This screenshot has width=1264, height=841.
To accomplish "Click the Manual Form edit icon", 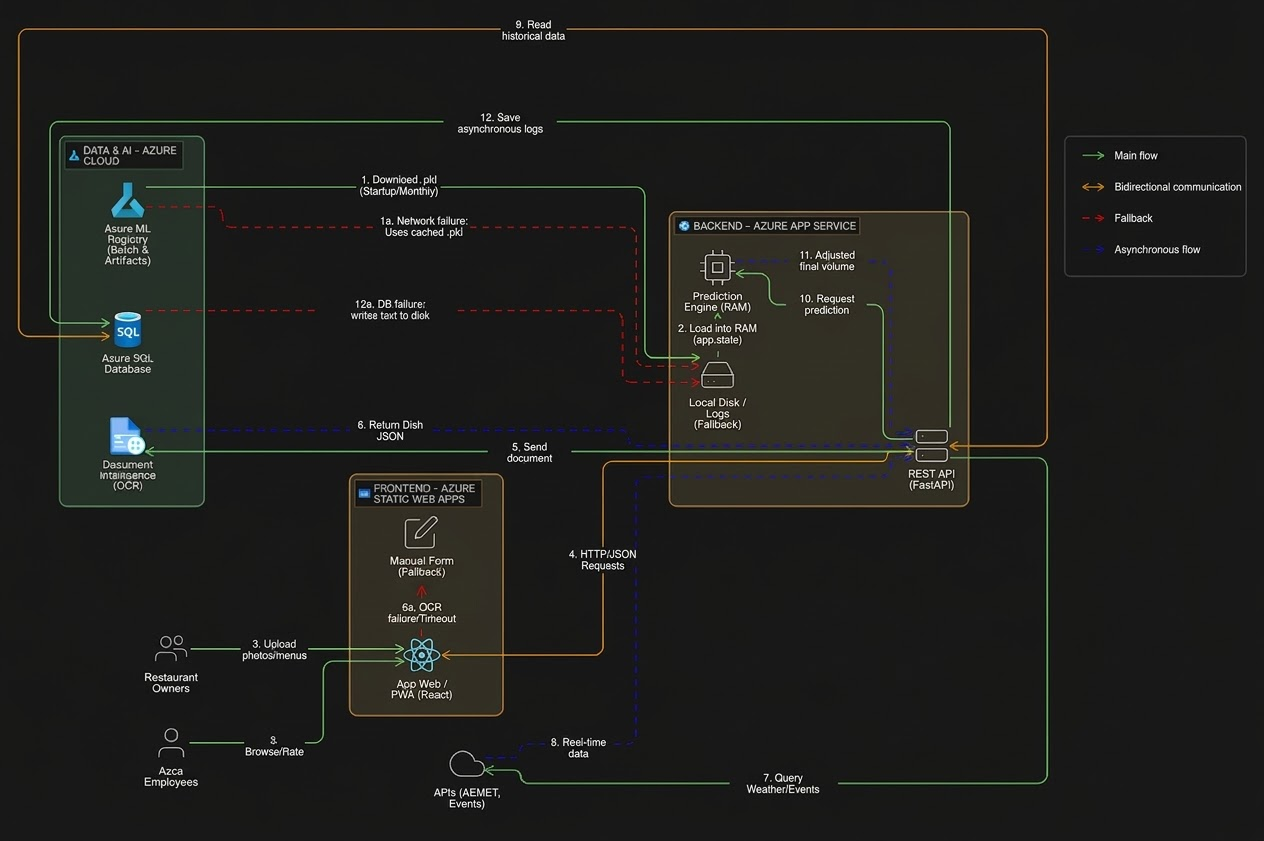I will coord(420,532).
